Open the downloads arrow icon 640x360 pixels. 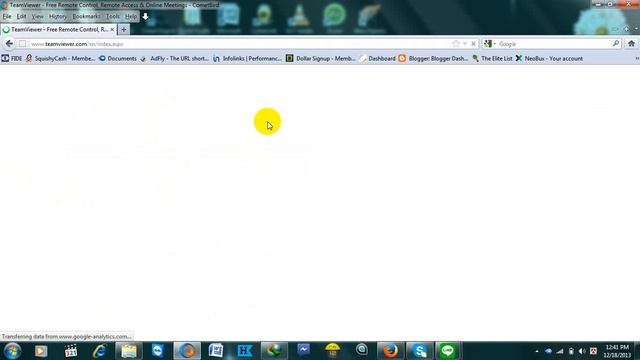click(x=145, y=16)
